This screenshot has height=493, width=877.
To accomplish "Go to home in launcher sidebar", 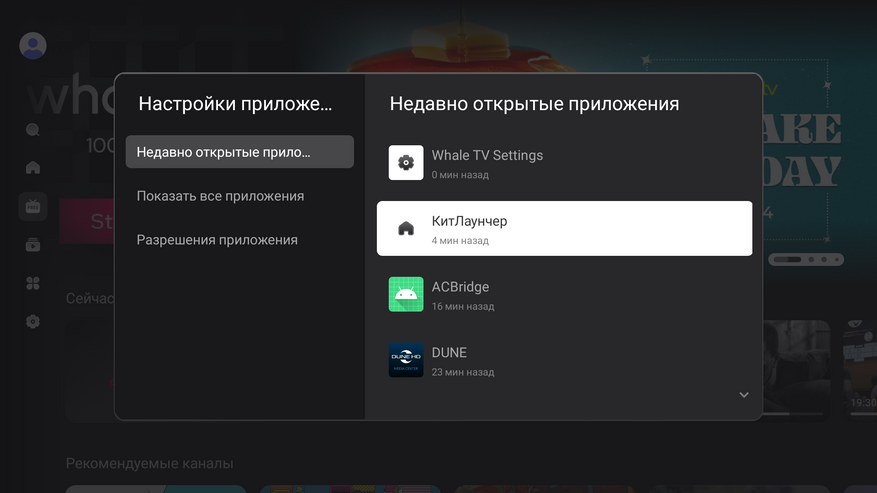I will (x=32, y=167).
